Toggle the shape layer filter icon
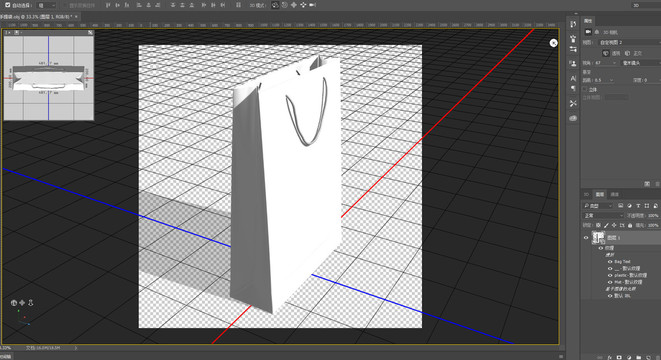The width and height of the screenshot is (661, 360). [x=647, y=206]
